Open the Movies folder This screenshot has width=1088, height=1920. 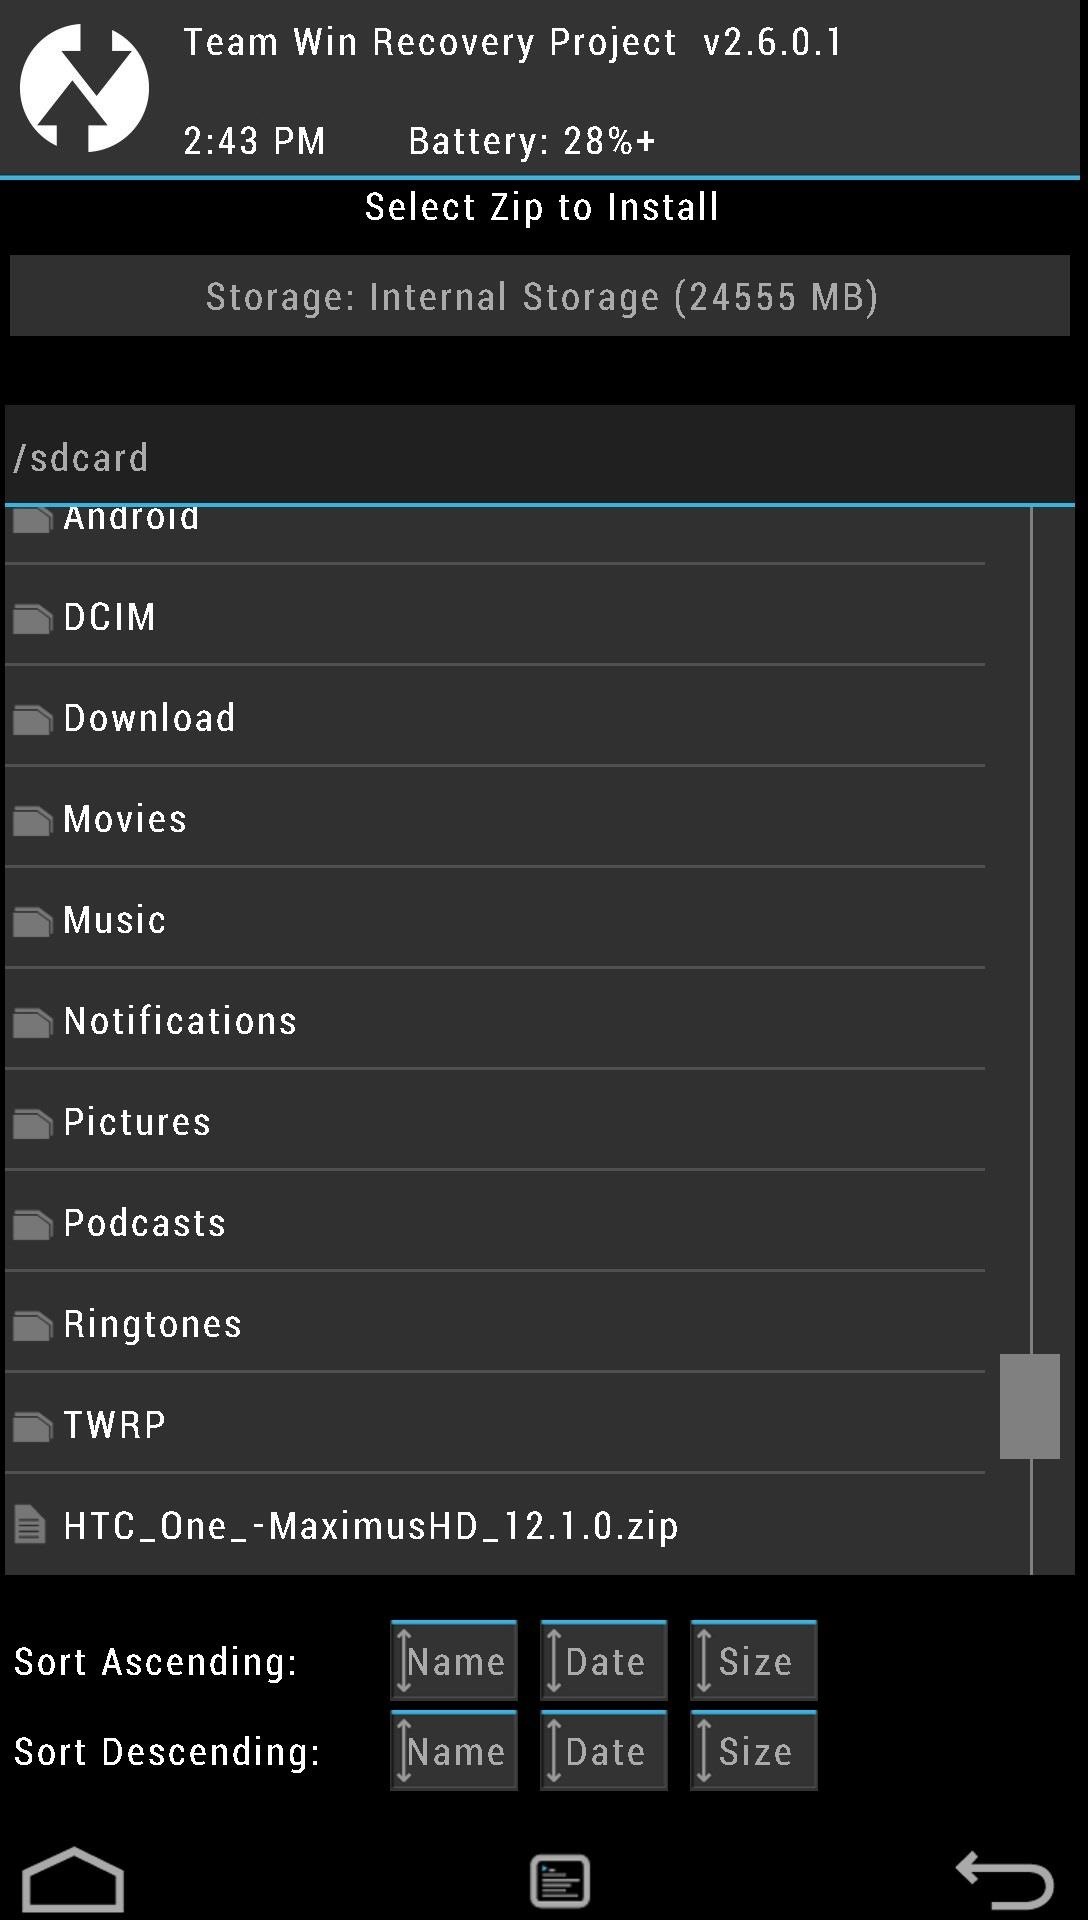click(495, 818)
